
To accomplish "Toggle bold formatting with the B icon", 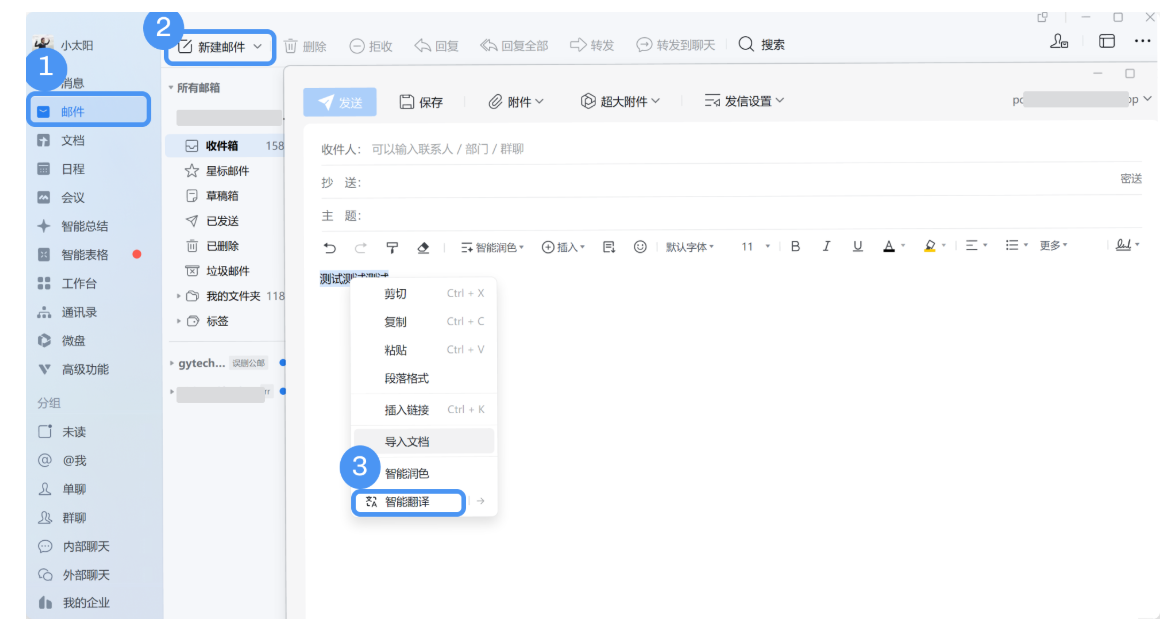I will (795, 247).
